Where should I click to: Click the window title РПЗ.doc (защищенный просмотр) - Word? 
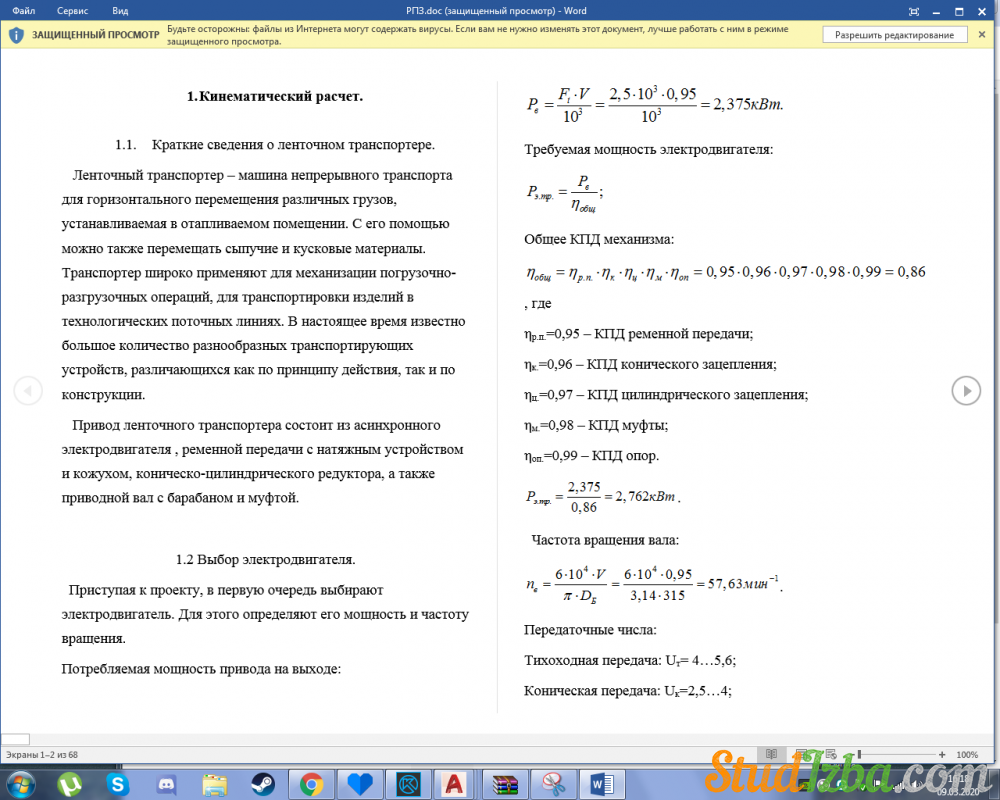pos(496,11)
